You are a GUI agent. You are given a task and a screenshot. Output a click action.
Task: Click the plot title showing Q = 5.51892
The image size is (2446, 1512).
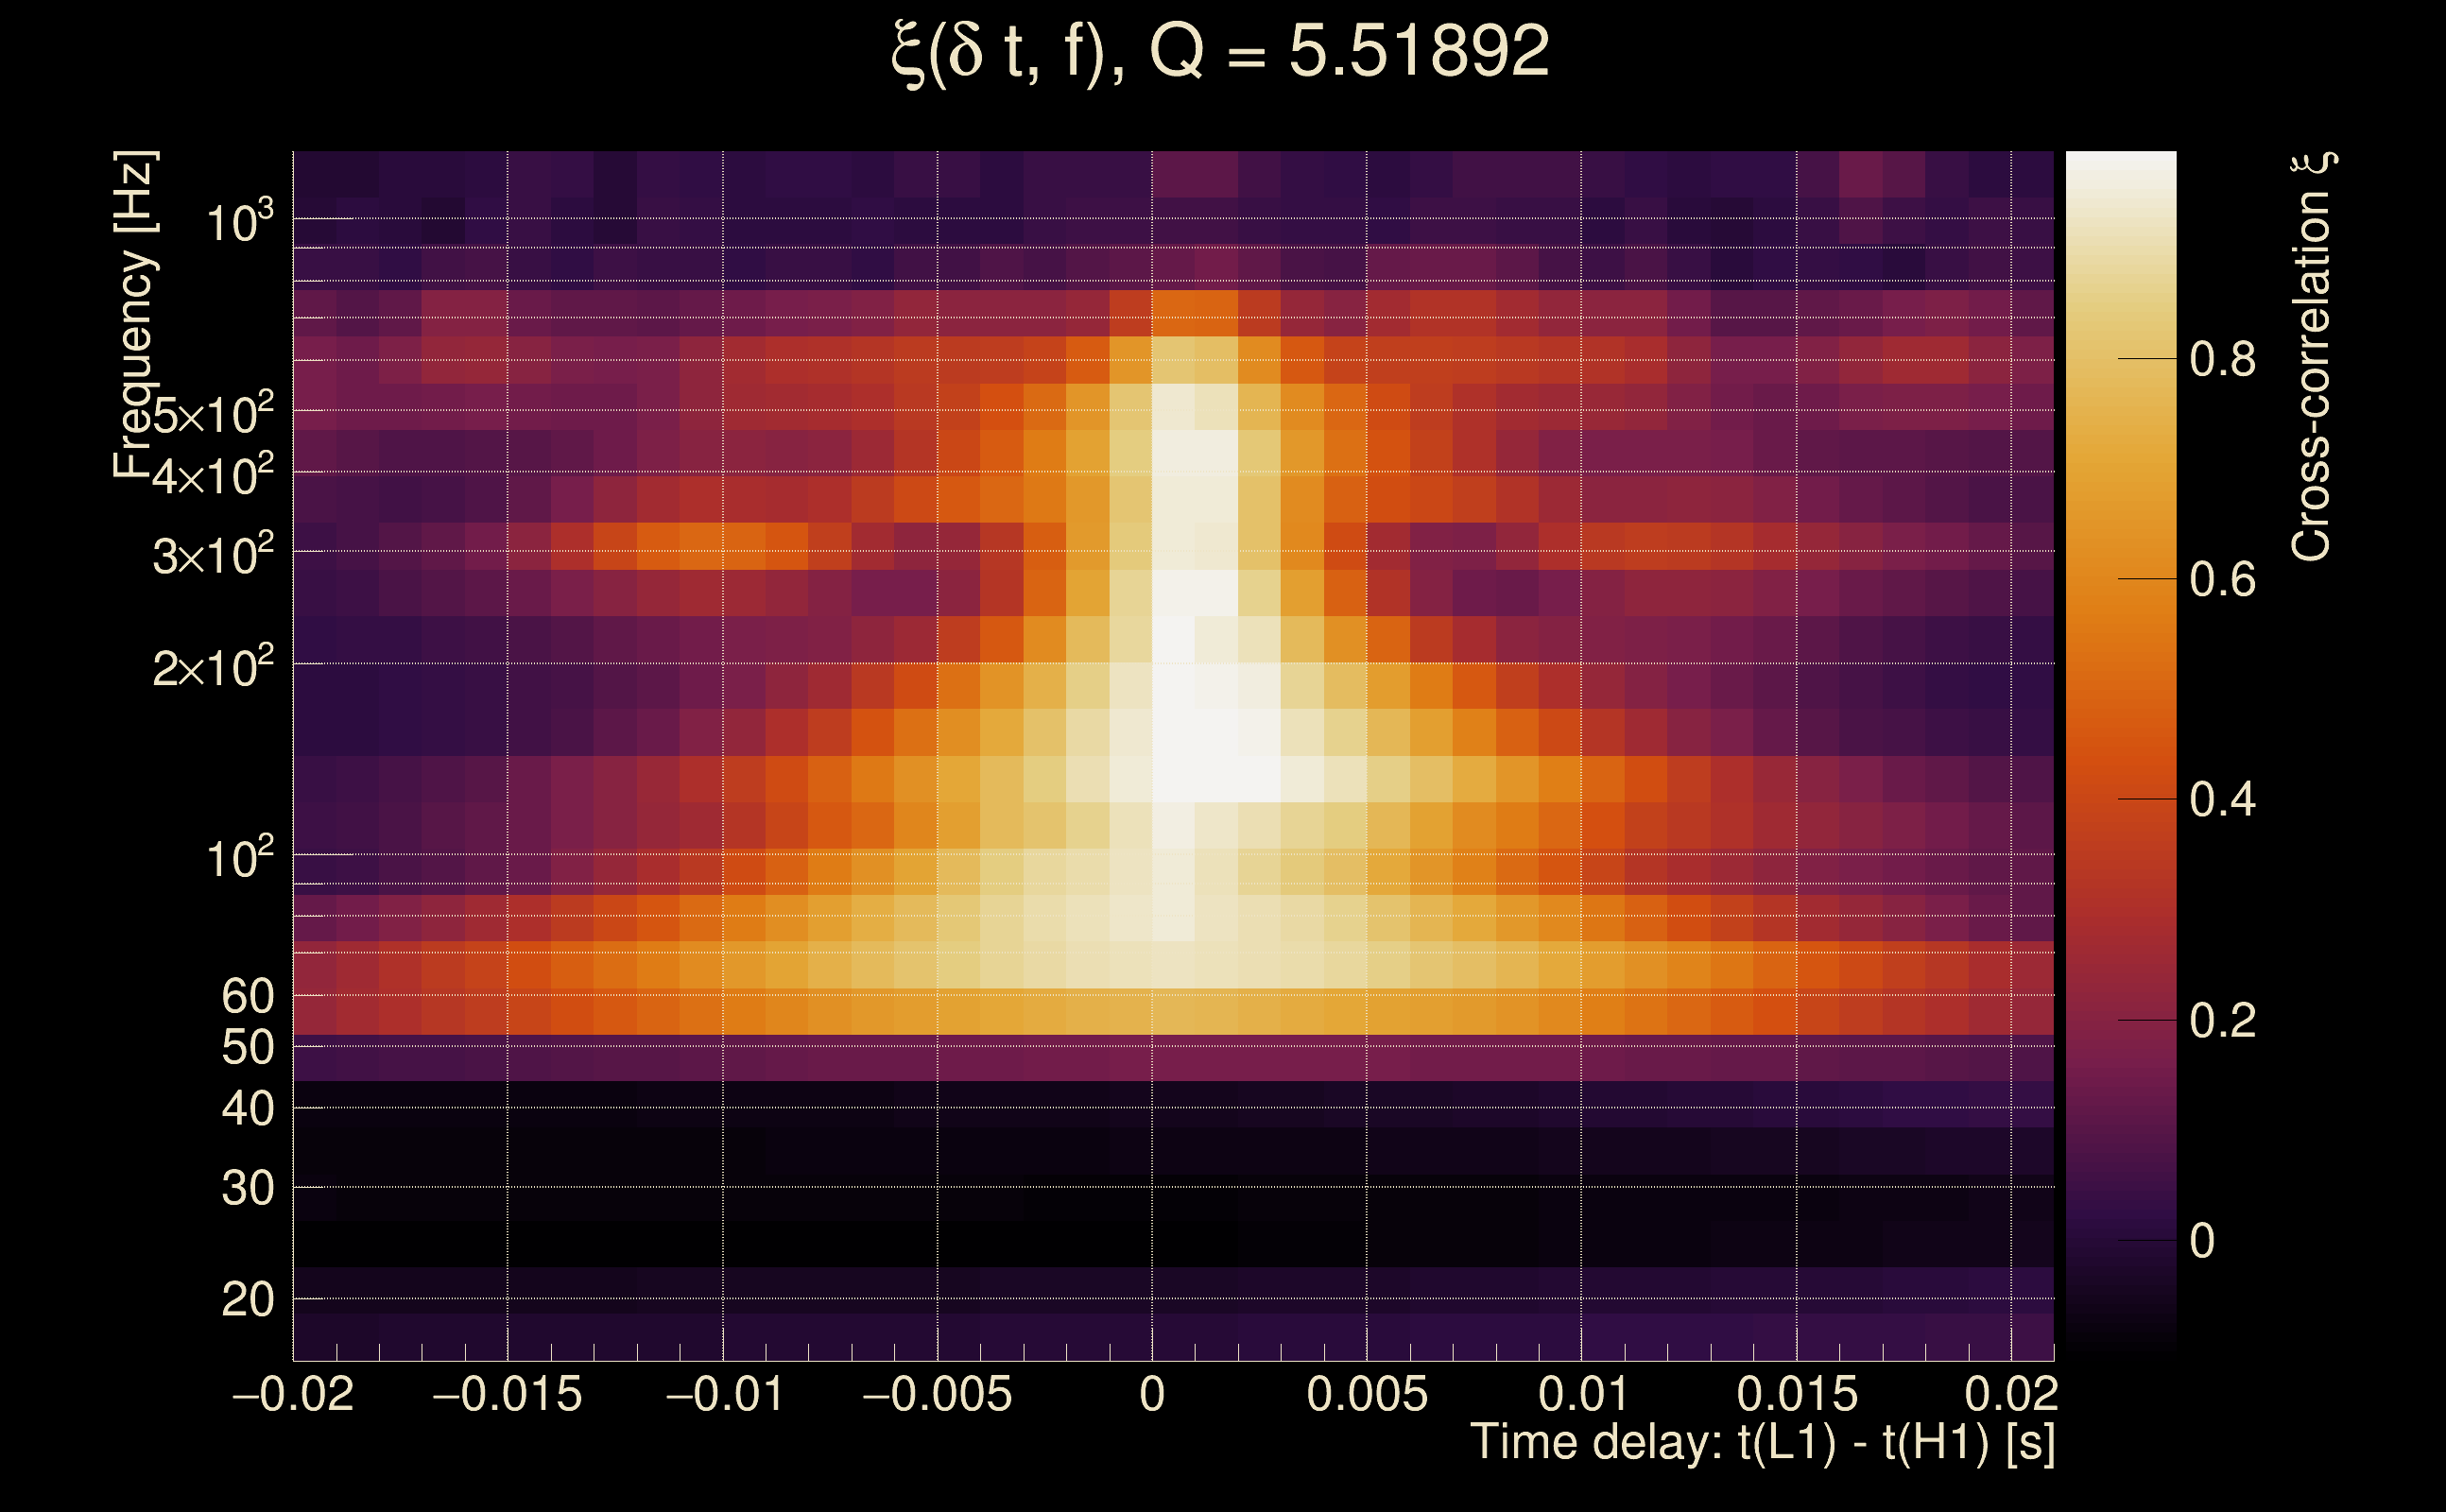[x=1220, y=52]
